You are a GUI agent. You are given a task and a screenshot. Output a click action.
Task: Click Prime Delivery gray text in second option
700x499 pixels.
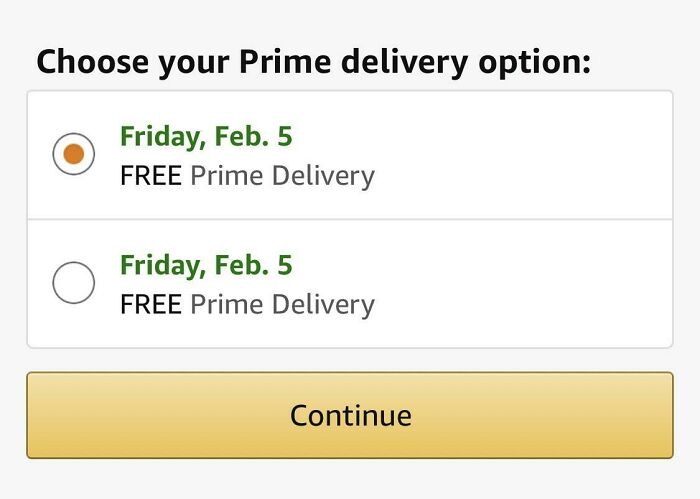pyautogui.click(x=282, y=304)
